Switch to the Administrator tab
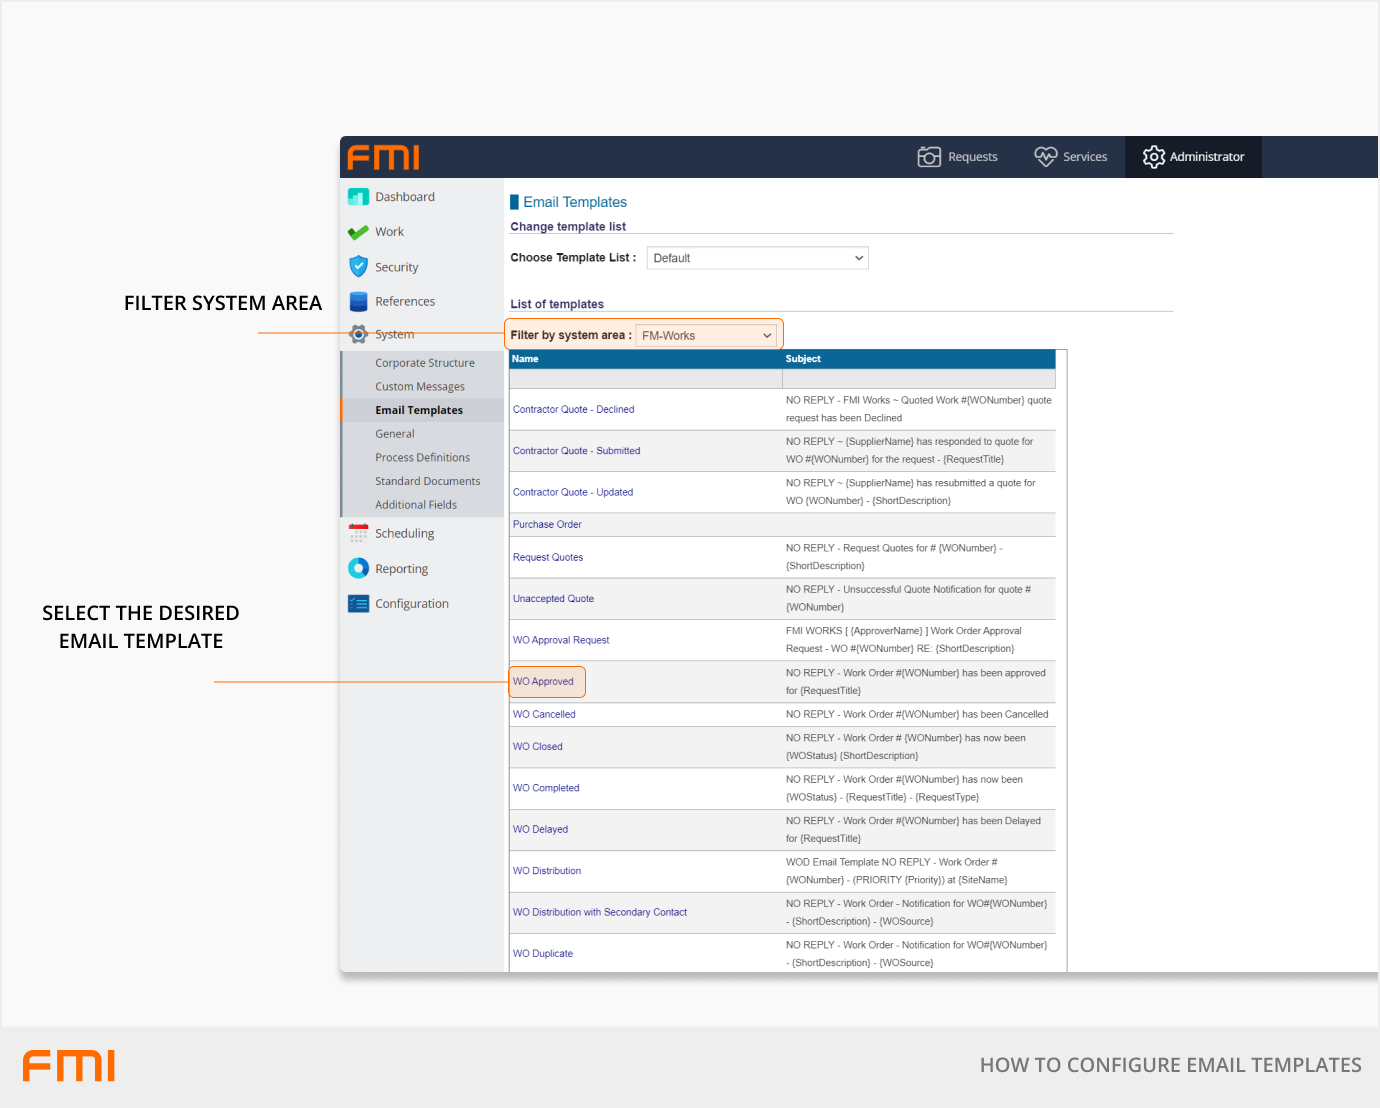 click(x=1194, y=157)
